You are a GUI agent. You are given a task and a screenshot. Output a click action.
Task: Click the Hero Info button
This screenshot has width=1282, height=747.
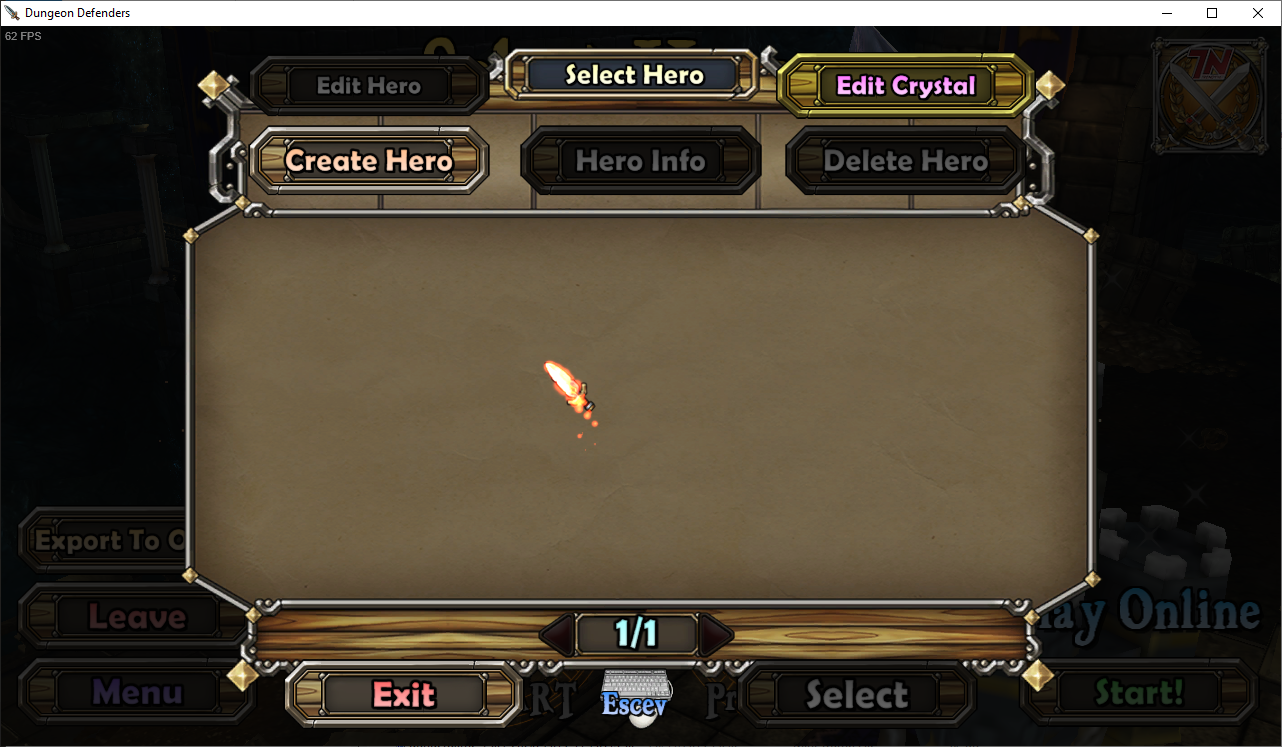click(641, 161)
